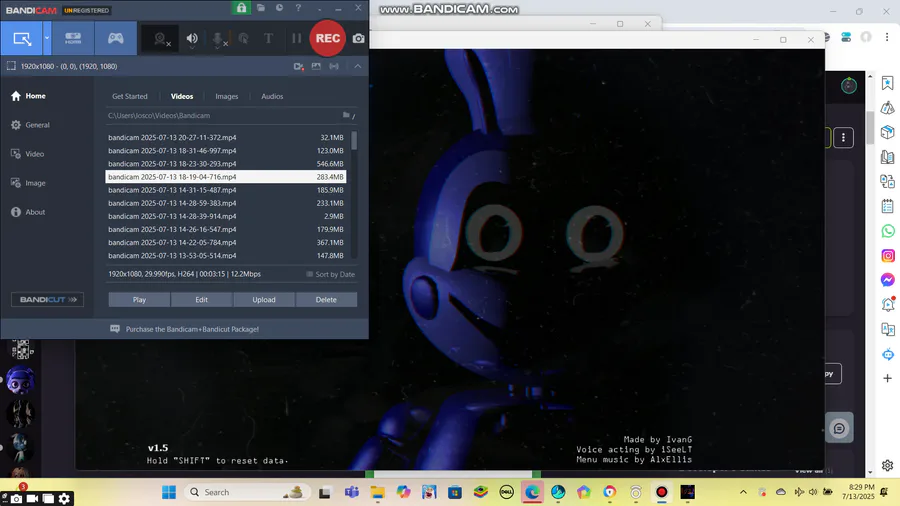
Task: Open scheduled recording clock icon
Action: [280, 7]
